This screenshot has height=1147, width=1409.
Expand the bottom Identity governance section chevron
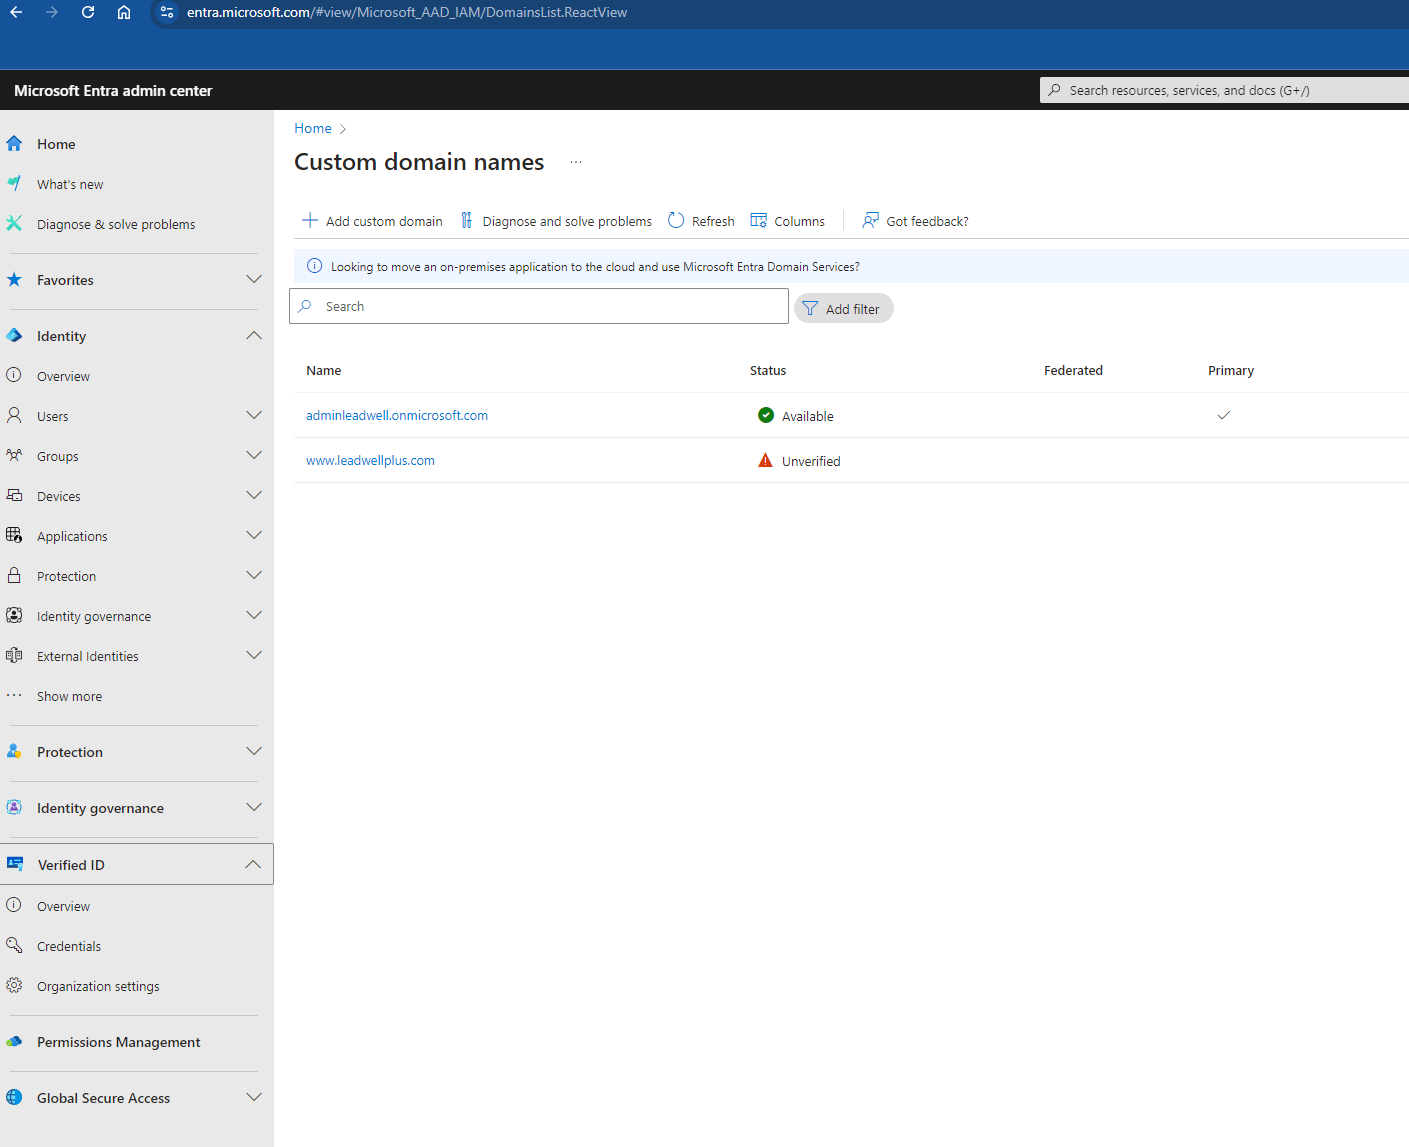[x=254, y=807]
